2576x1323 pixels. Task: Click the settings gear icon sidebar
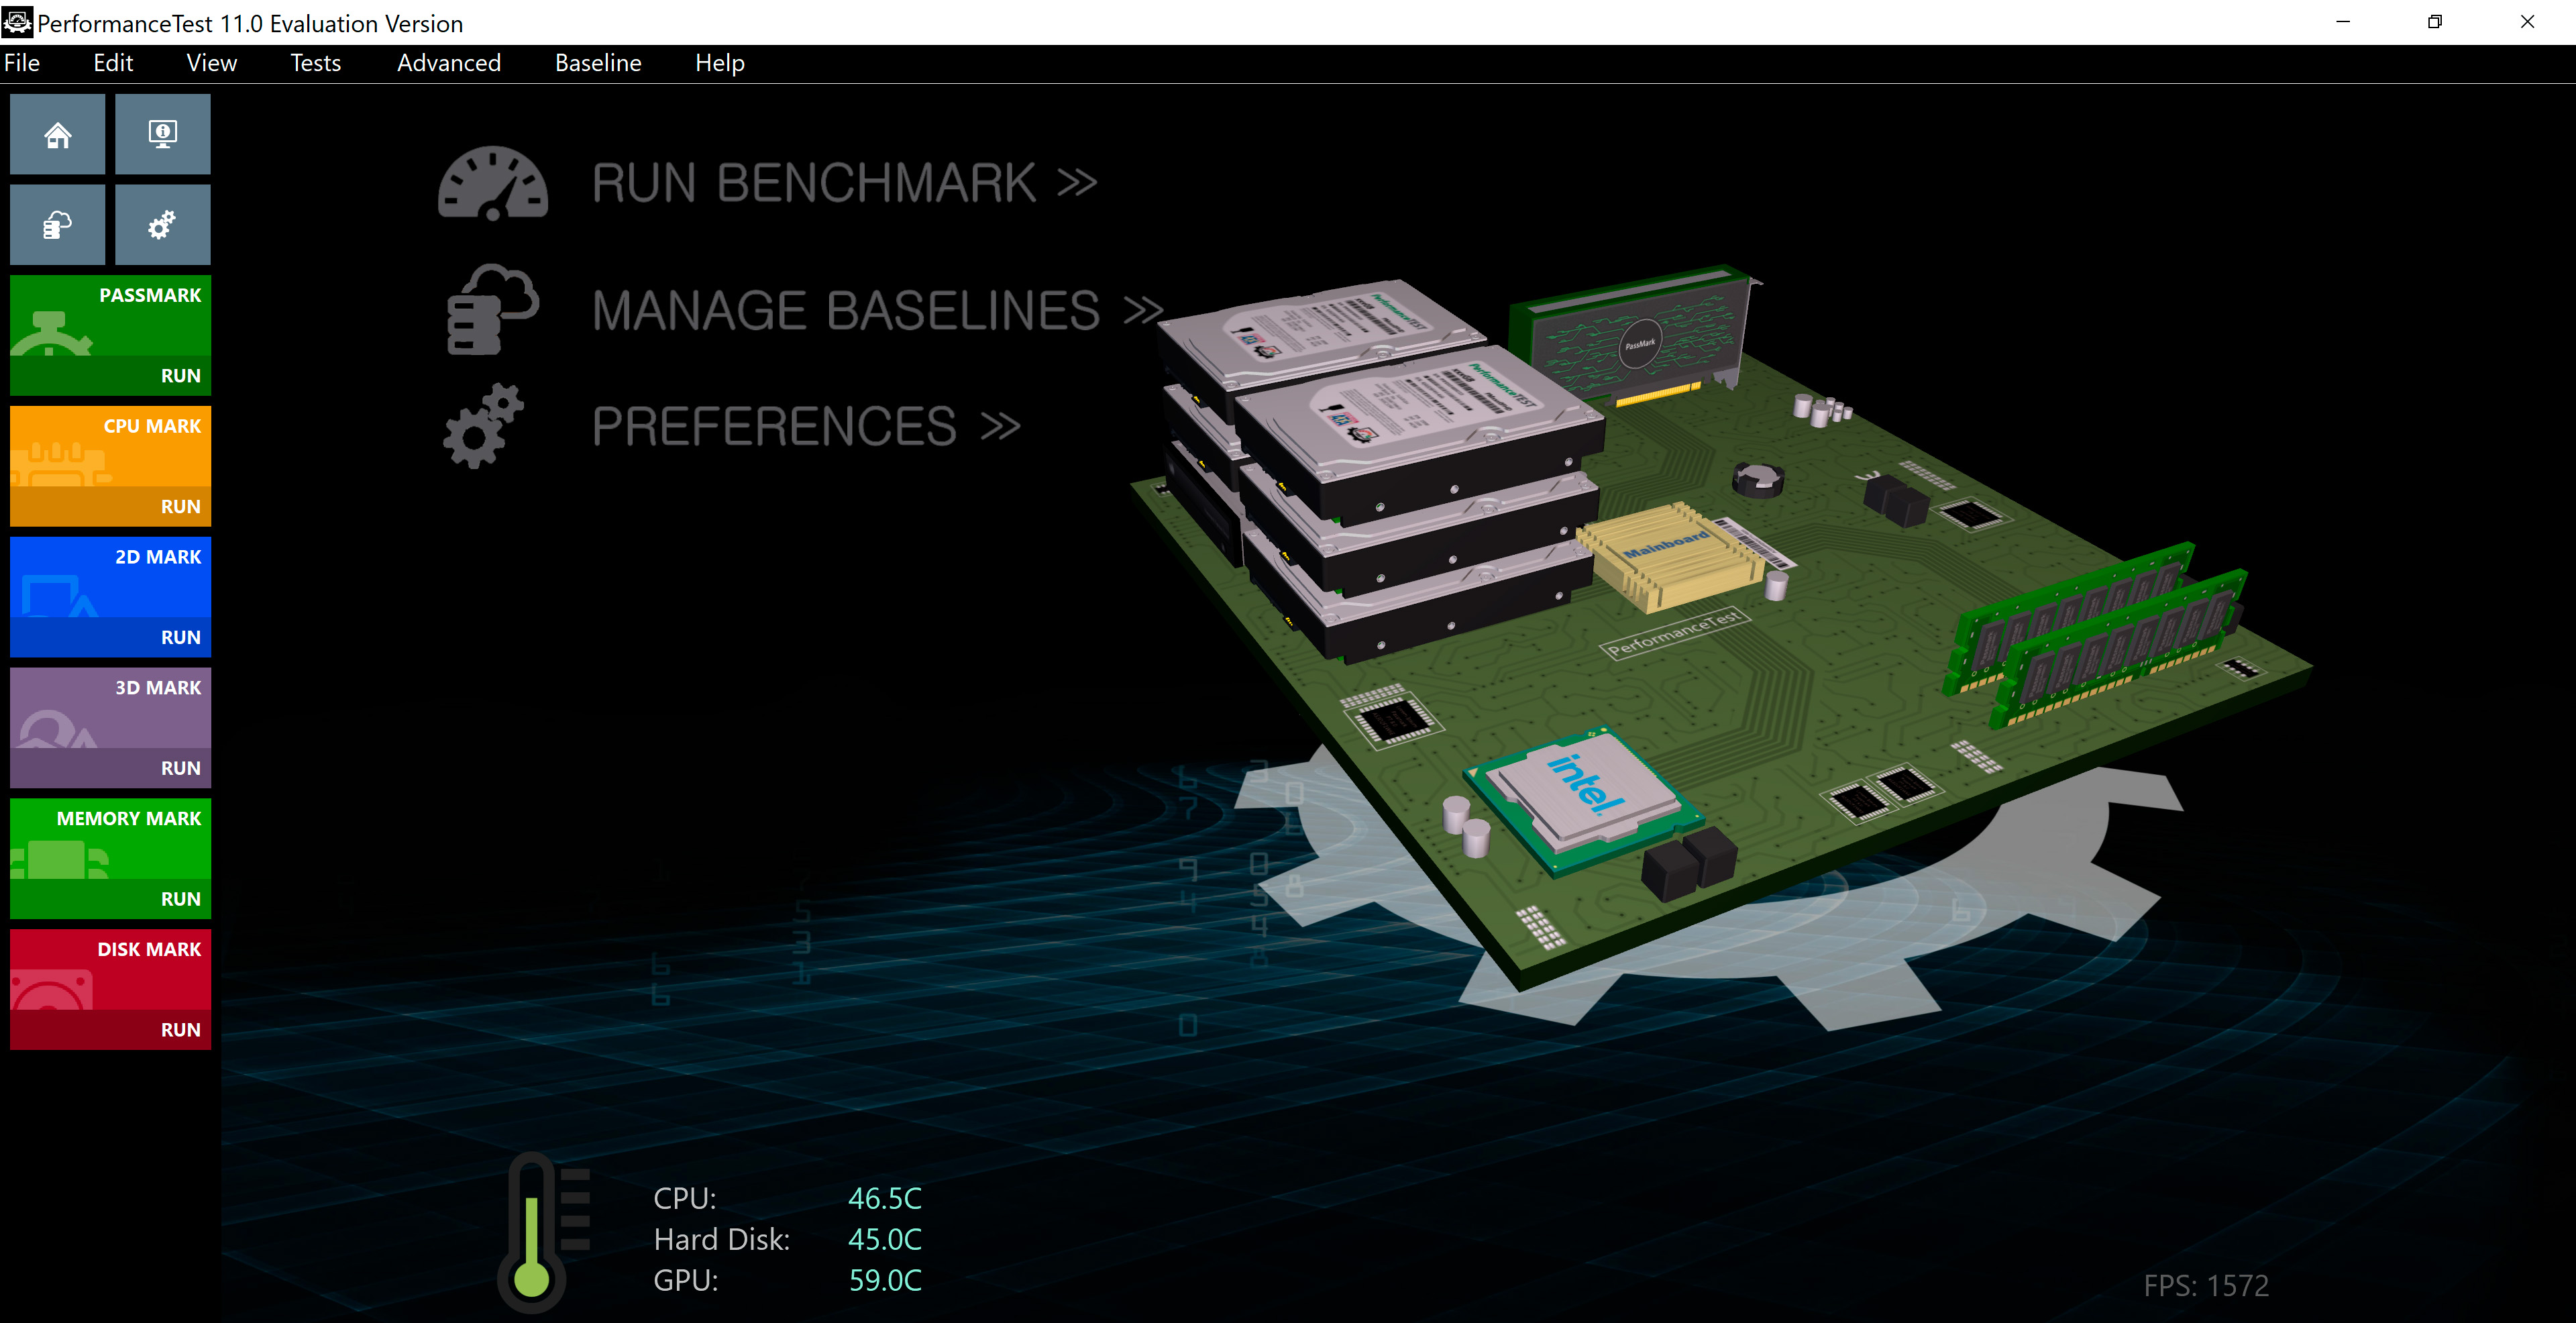164,221
